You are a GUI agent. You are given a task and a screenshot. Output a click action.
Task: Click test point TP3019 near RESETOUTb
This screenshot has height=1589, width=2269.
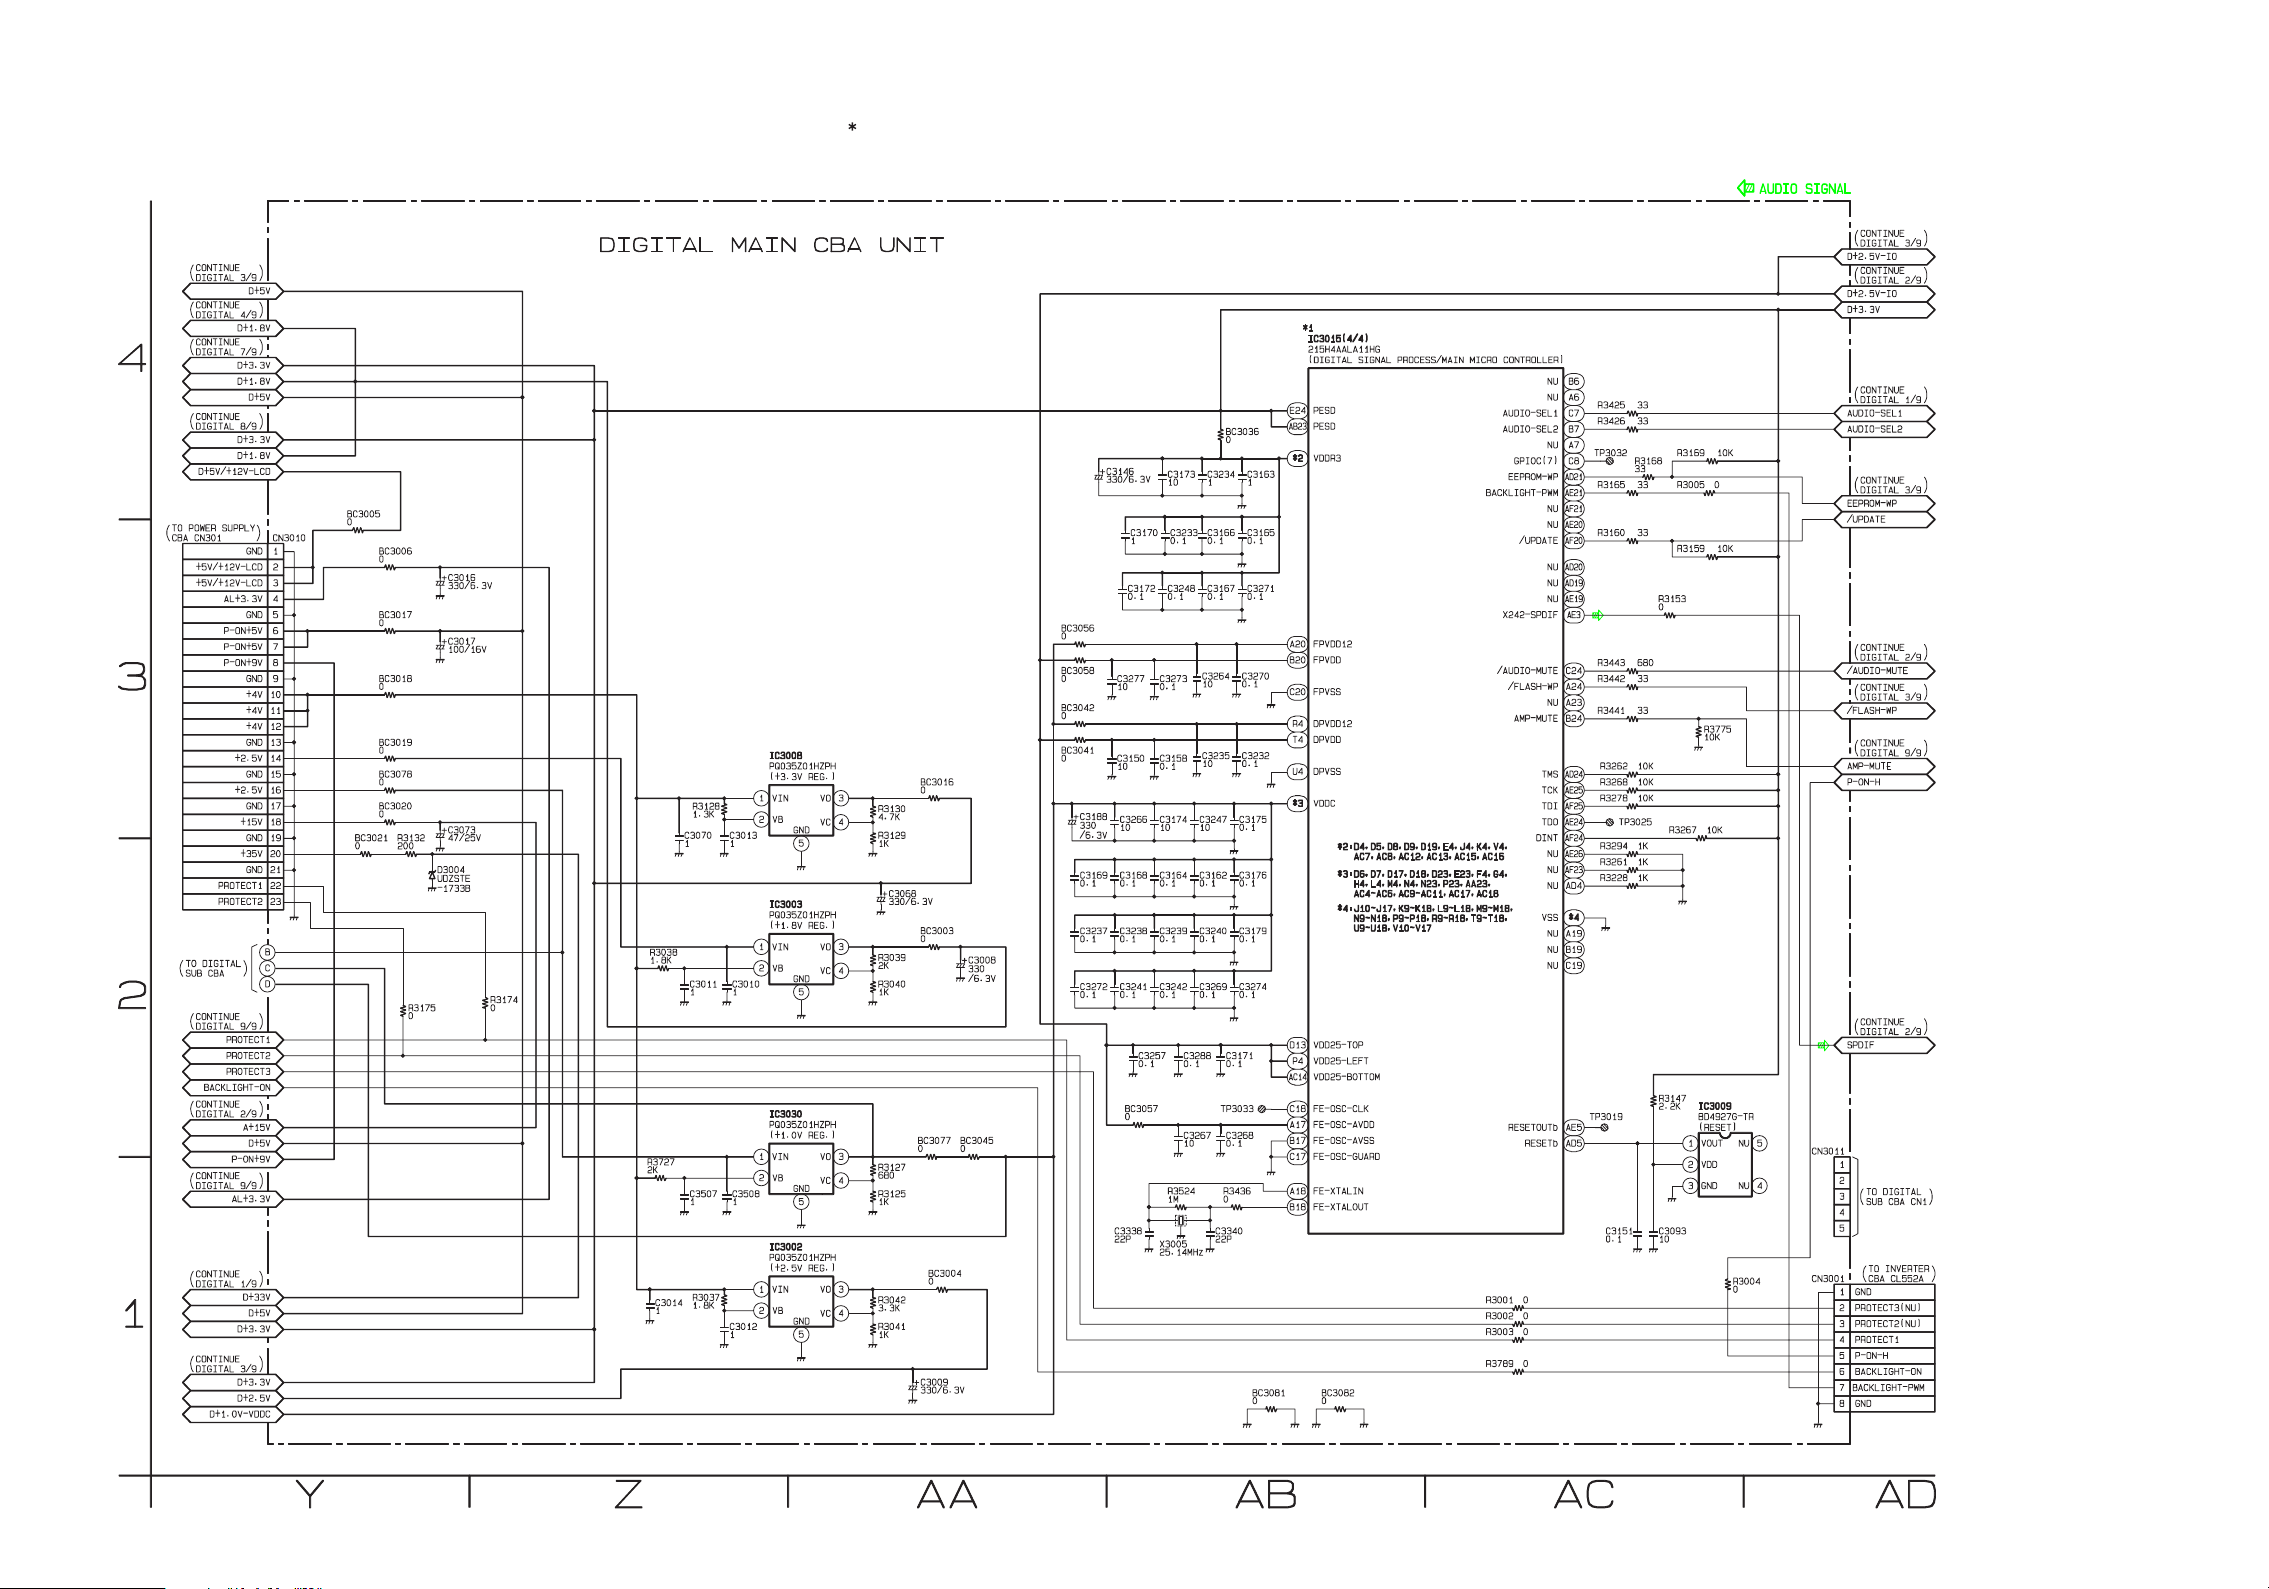point(1604,1127)
